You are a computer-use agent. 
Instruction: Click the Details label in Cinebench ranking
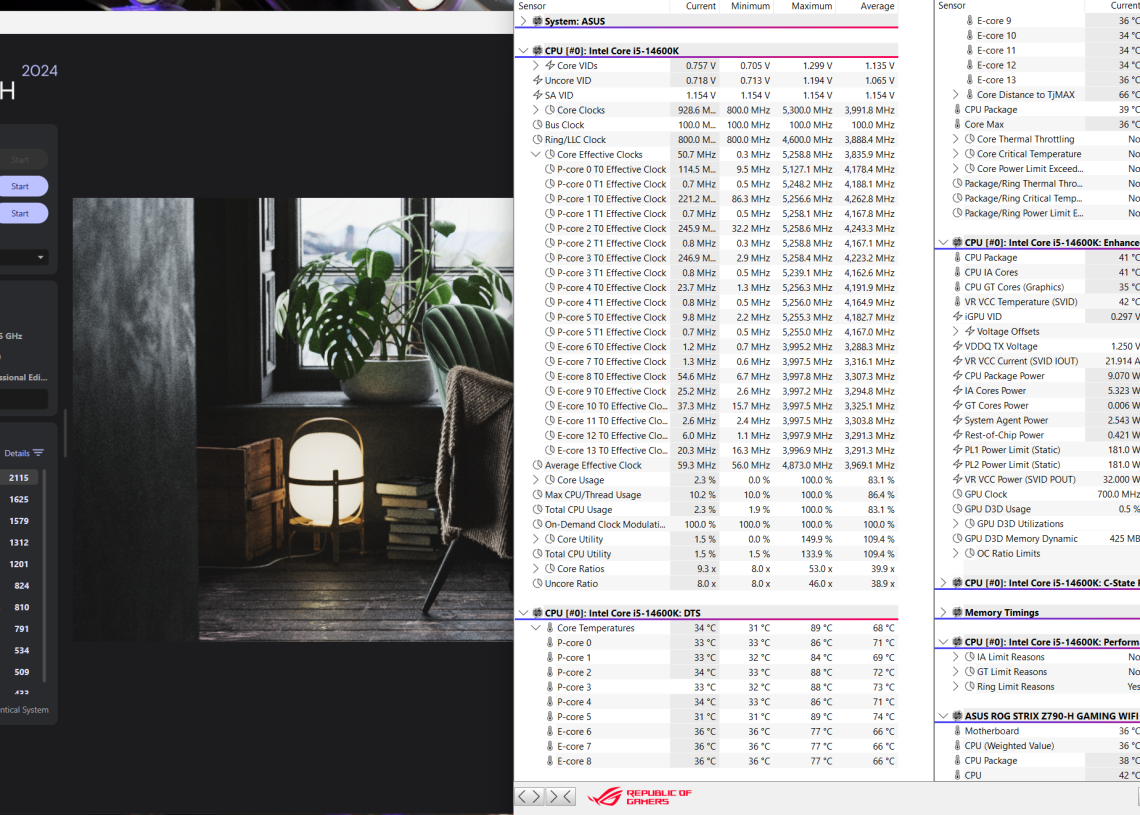click(x=17, y=453)
